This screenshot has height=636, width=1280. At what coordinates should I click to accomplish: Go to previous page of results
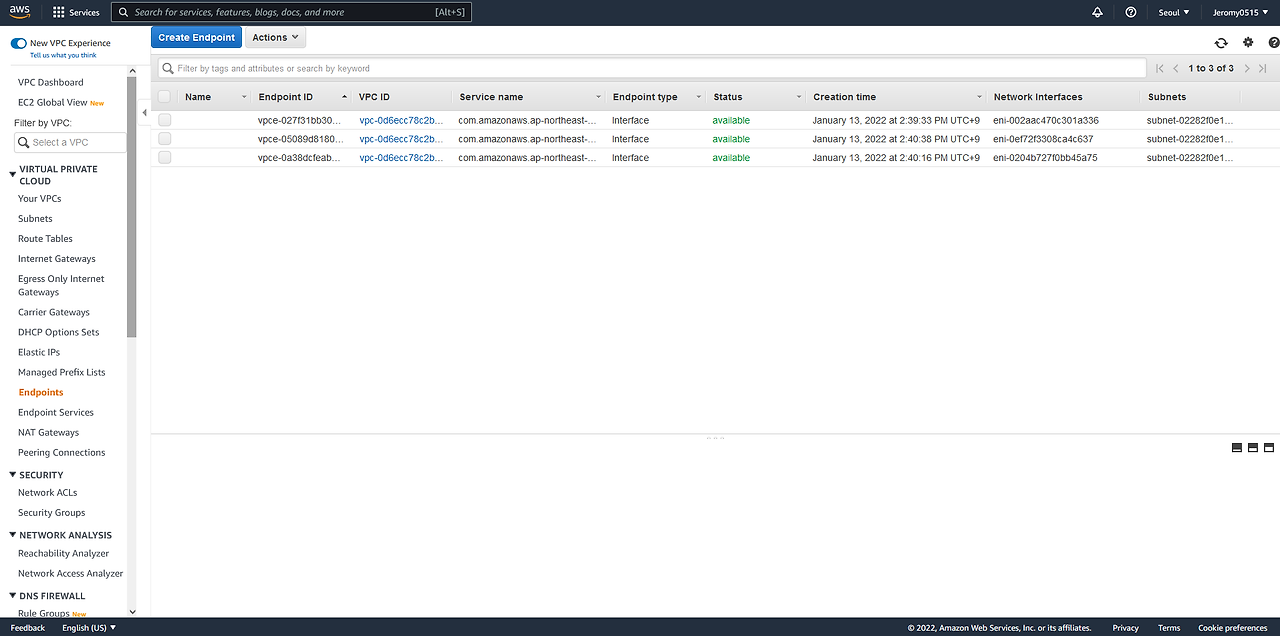click(x=1176, y=68)
